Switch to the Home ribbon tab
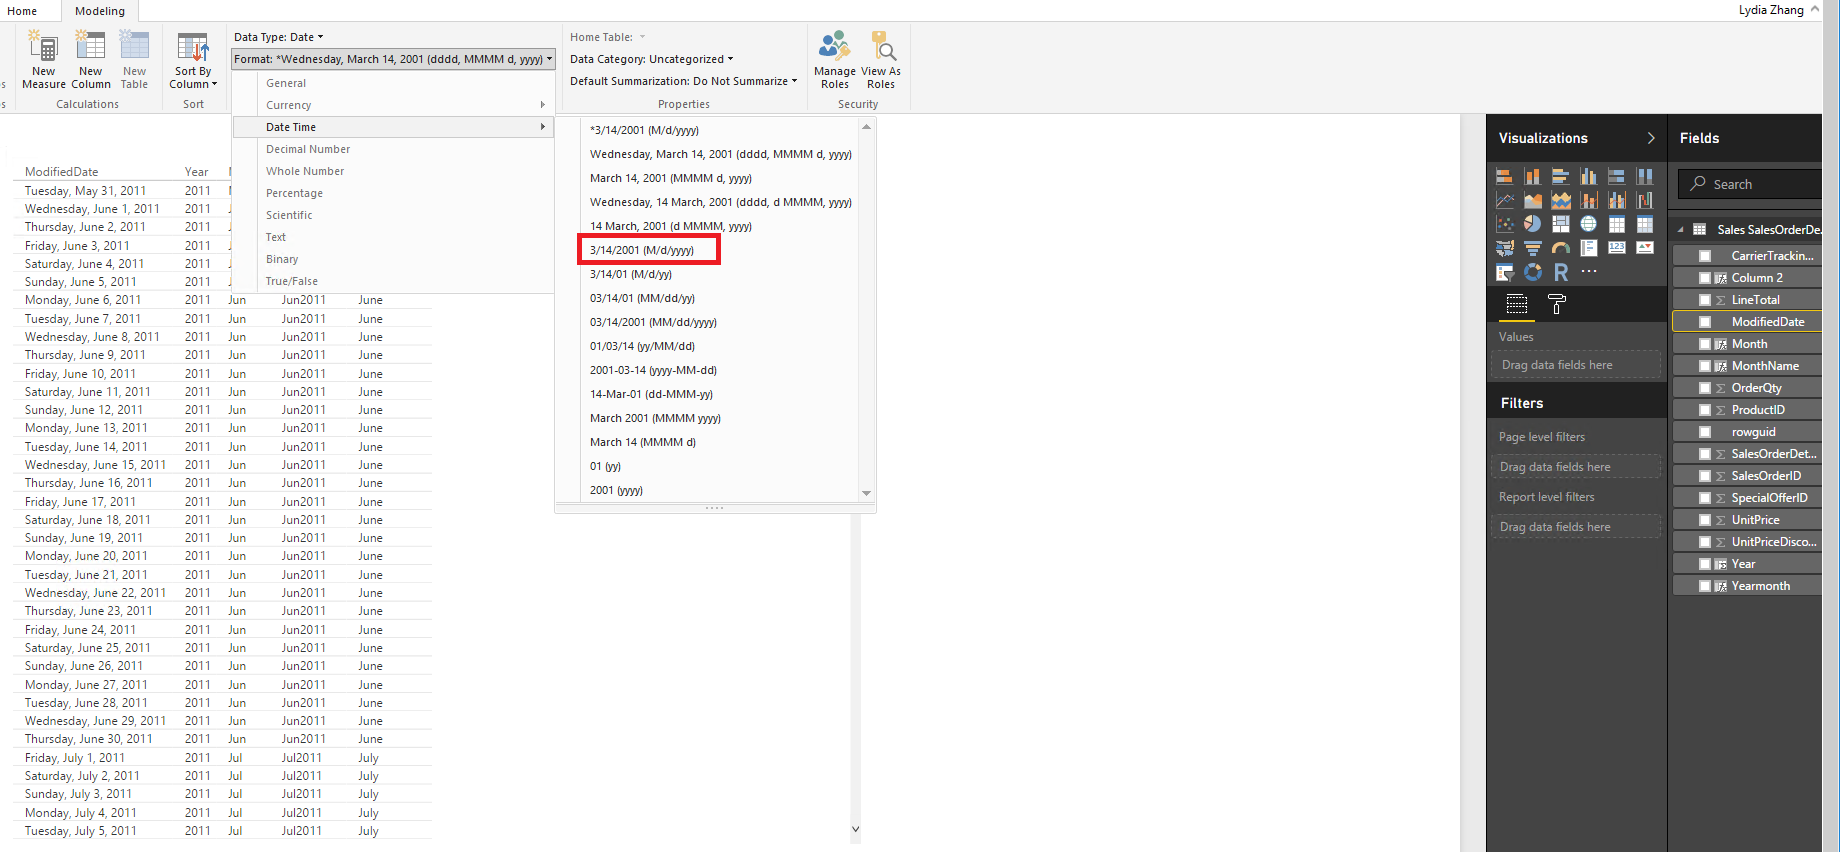The height and width of the screenshot is (852, 1840). pyautogui.click(x=22, y=11)
